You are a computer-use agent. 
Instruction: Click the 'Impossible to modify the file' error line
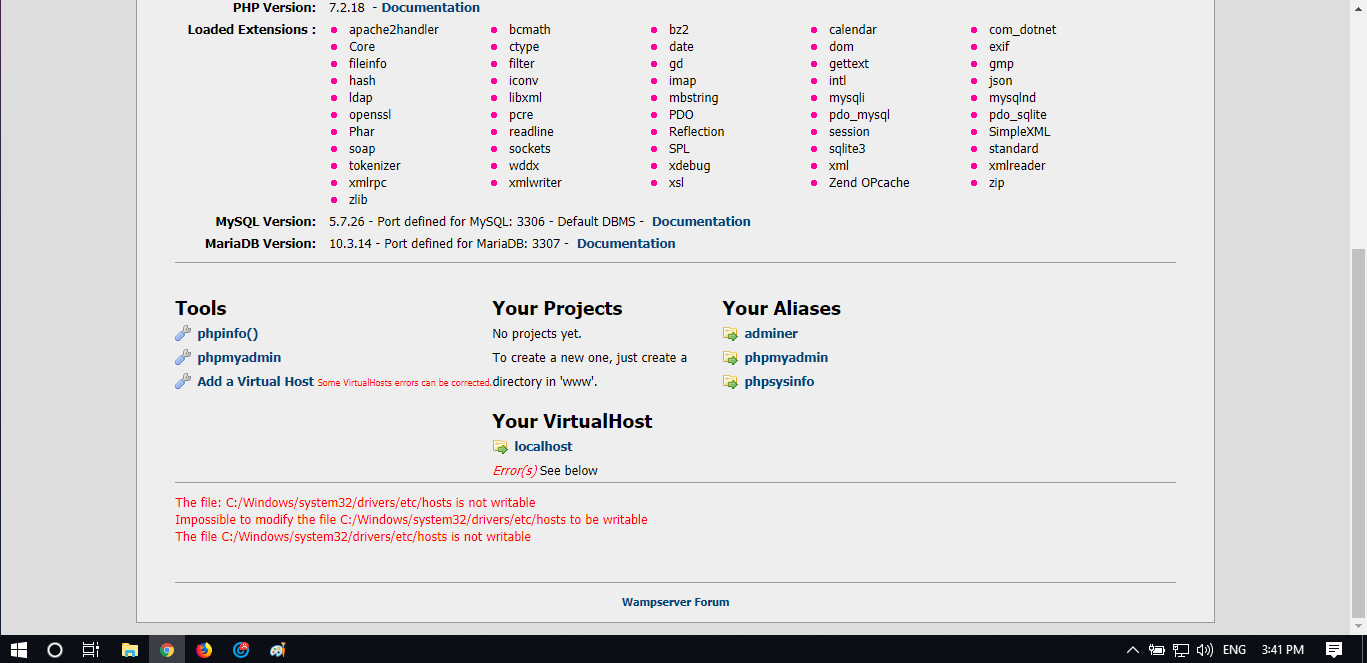411,520
